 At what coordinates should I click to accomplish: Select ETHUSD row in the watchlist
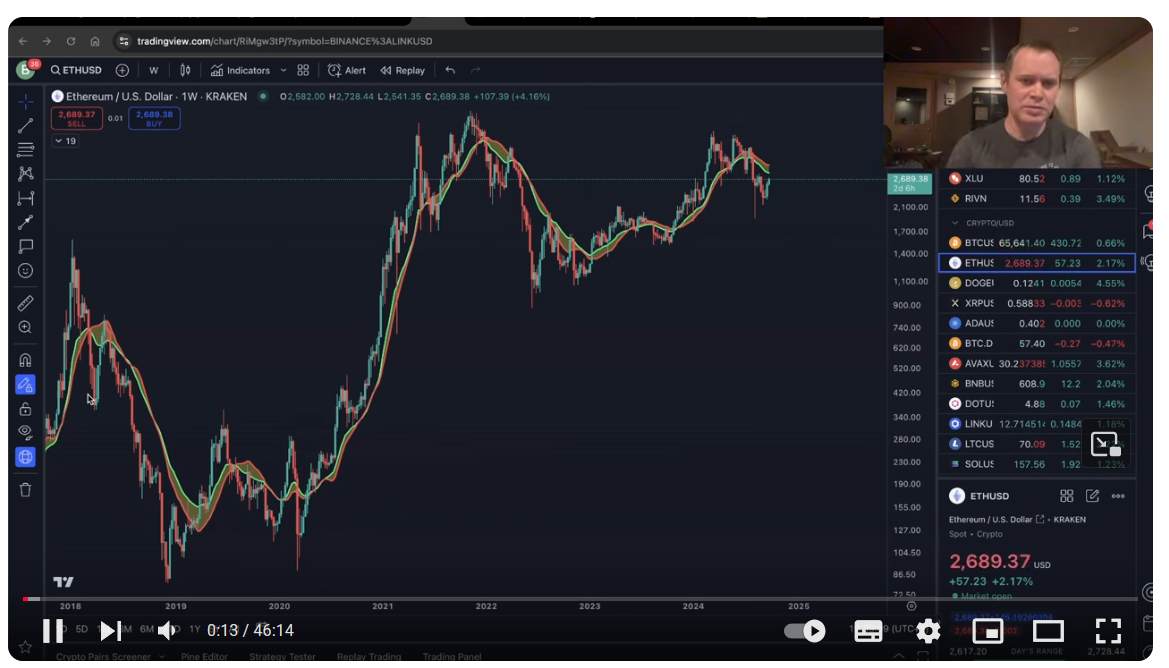(x=1036, y=263)
